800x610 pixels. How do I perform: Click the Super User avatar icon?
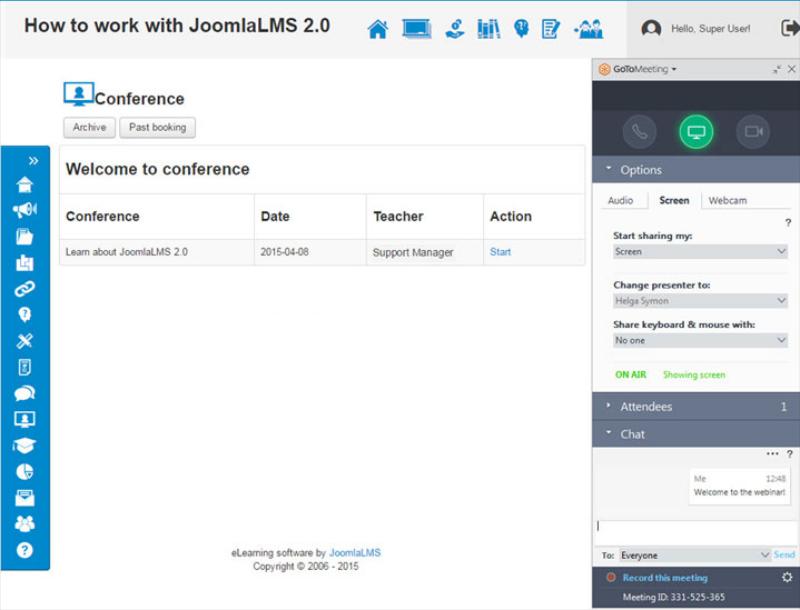651,29
